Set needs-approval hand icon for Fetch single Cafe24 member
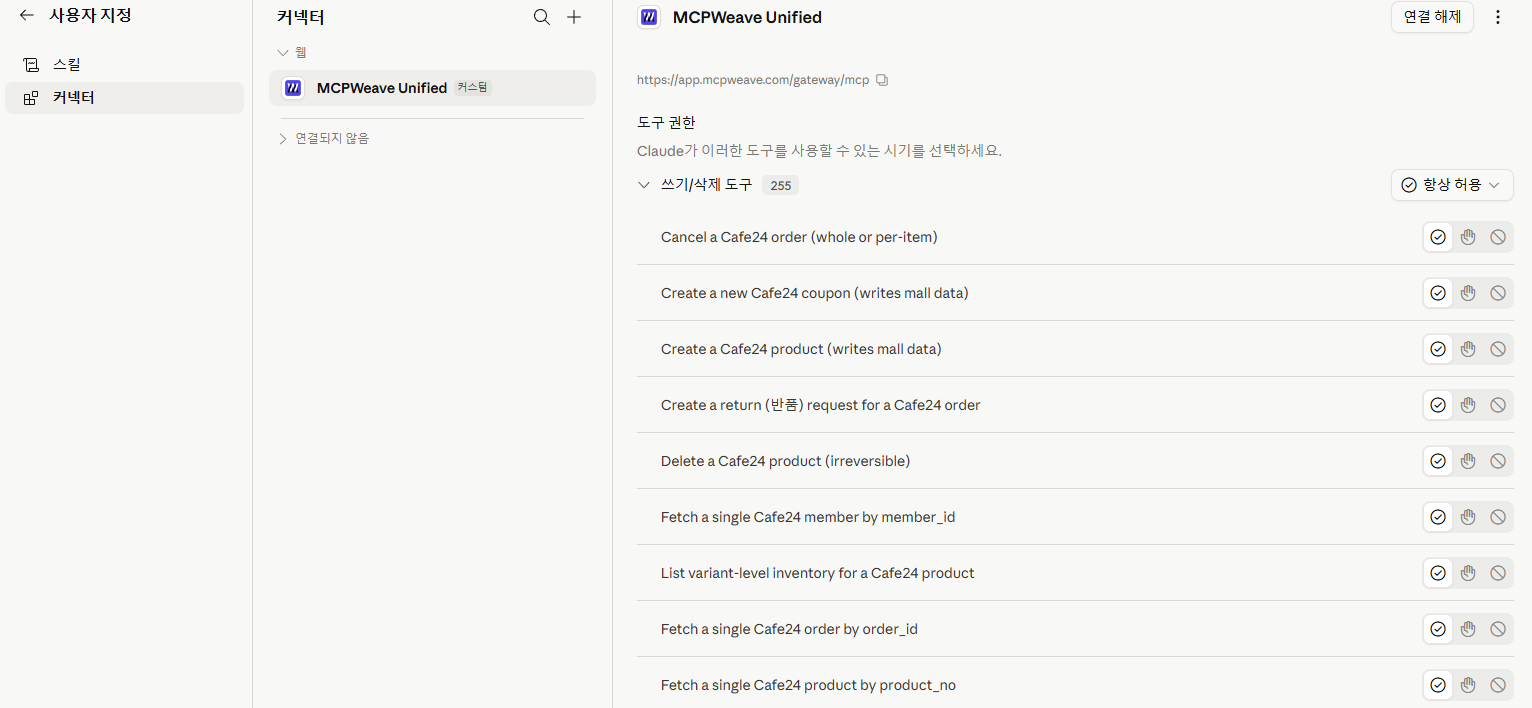1532x708 pixels. (x=1468, y=517)
